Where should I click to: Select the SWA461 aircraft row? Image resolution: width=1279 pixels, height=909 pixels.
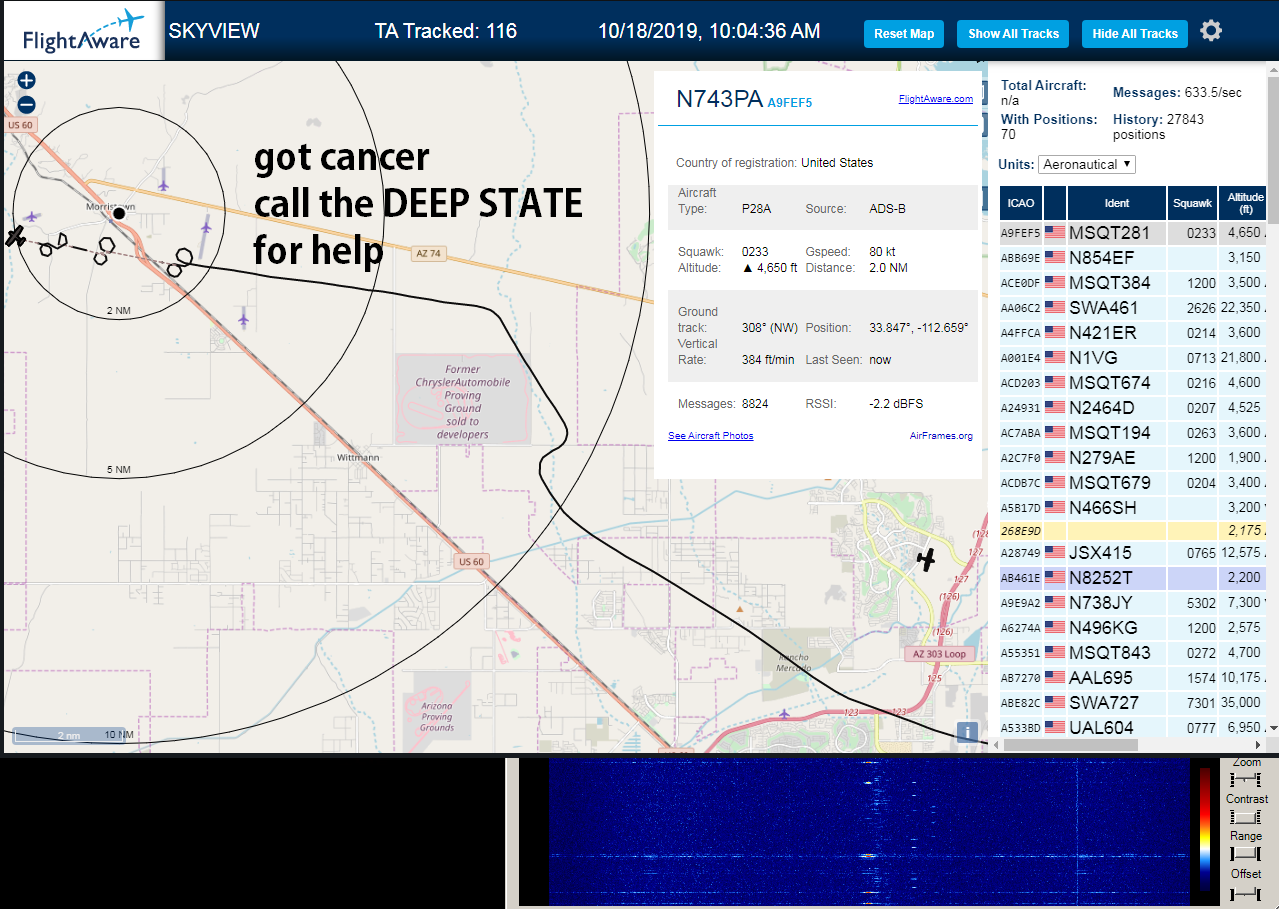pos(1133,307)
